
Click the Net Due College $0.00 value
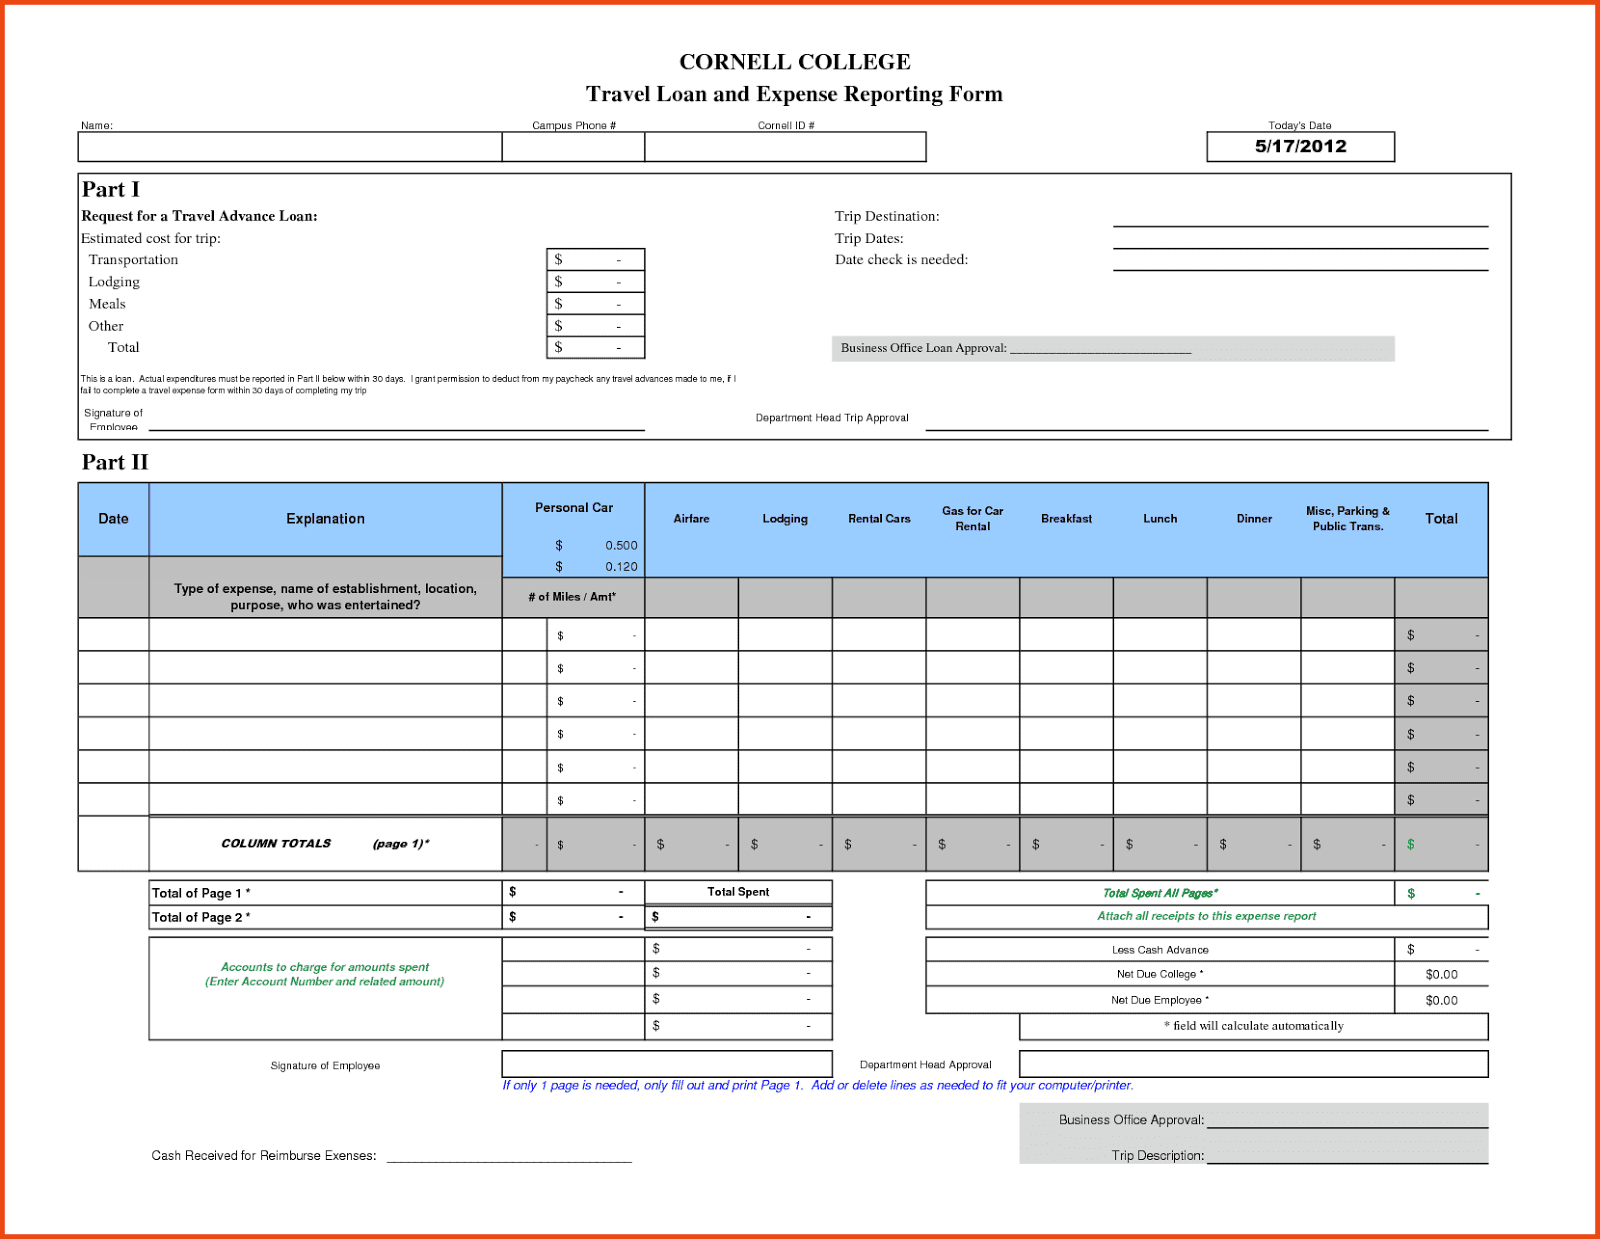1441,974
